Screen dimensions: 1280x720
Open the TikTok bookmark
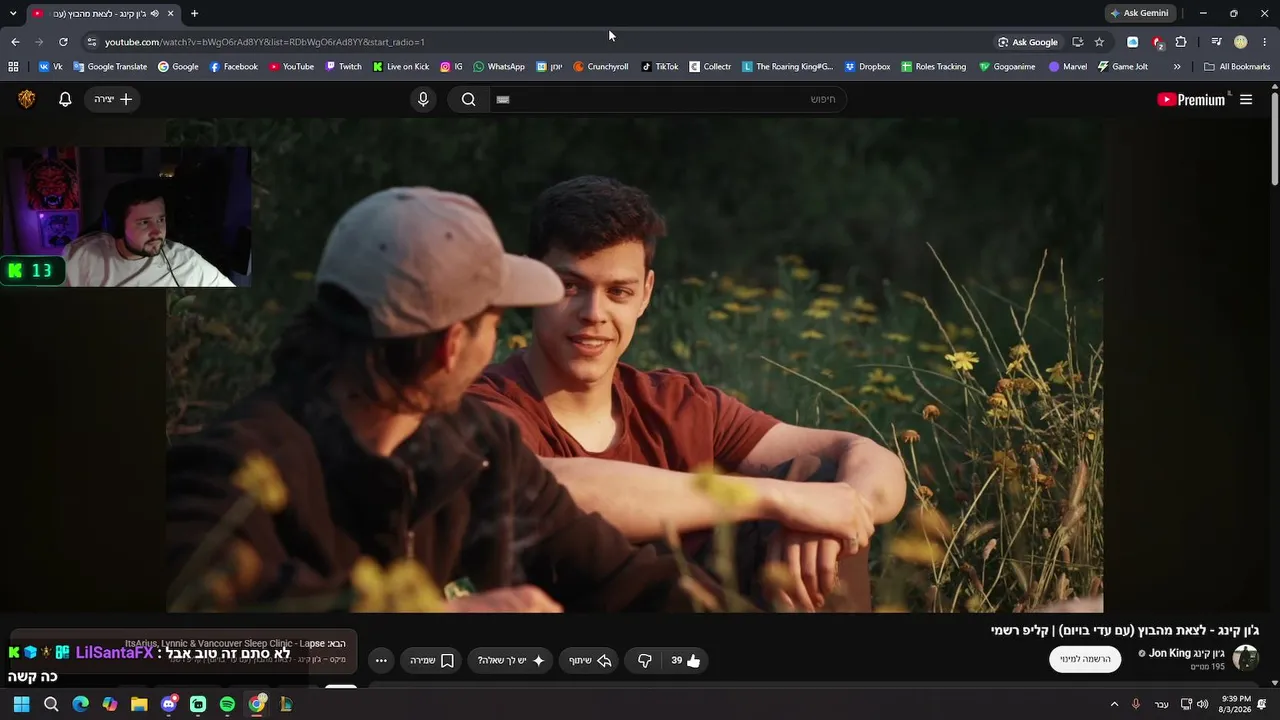pyautogui.click(x=659, y=67)
